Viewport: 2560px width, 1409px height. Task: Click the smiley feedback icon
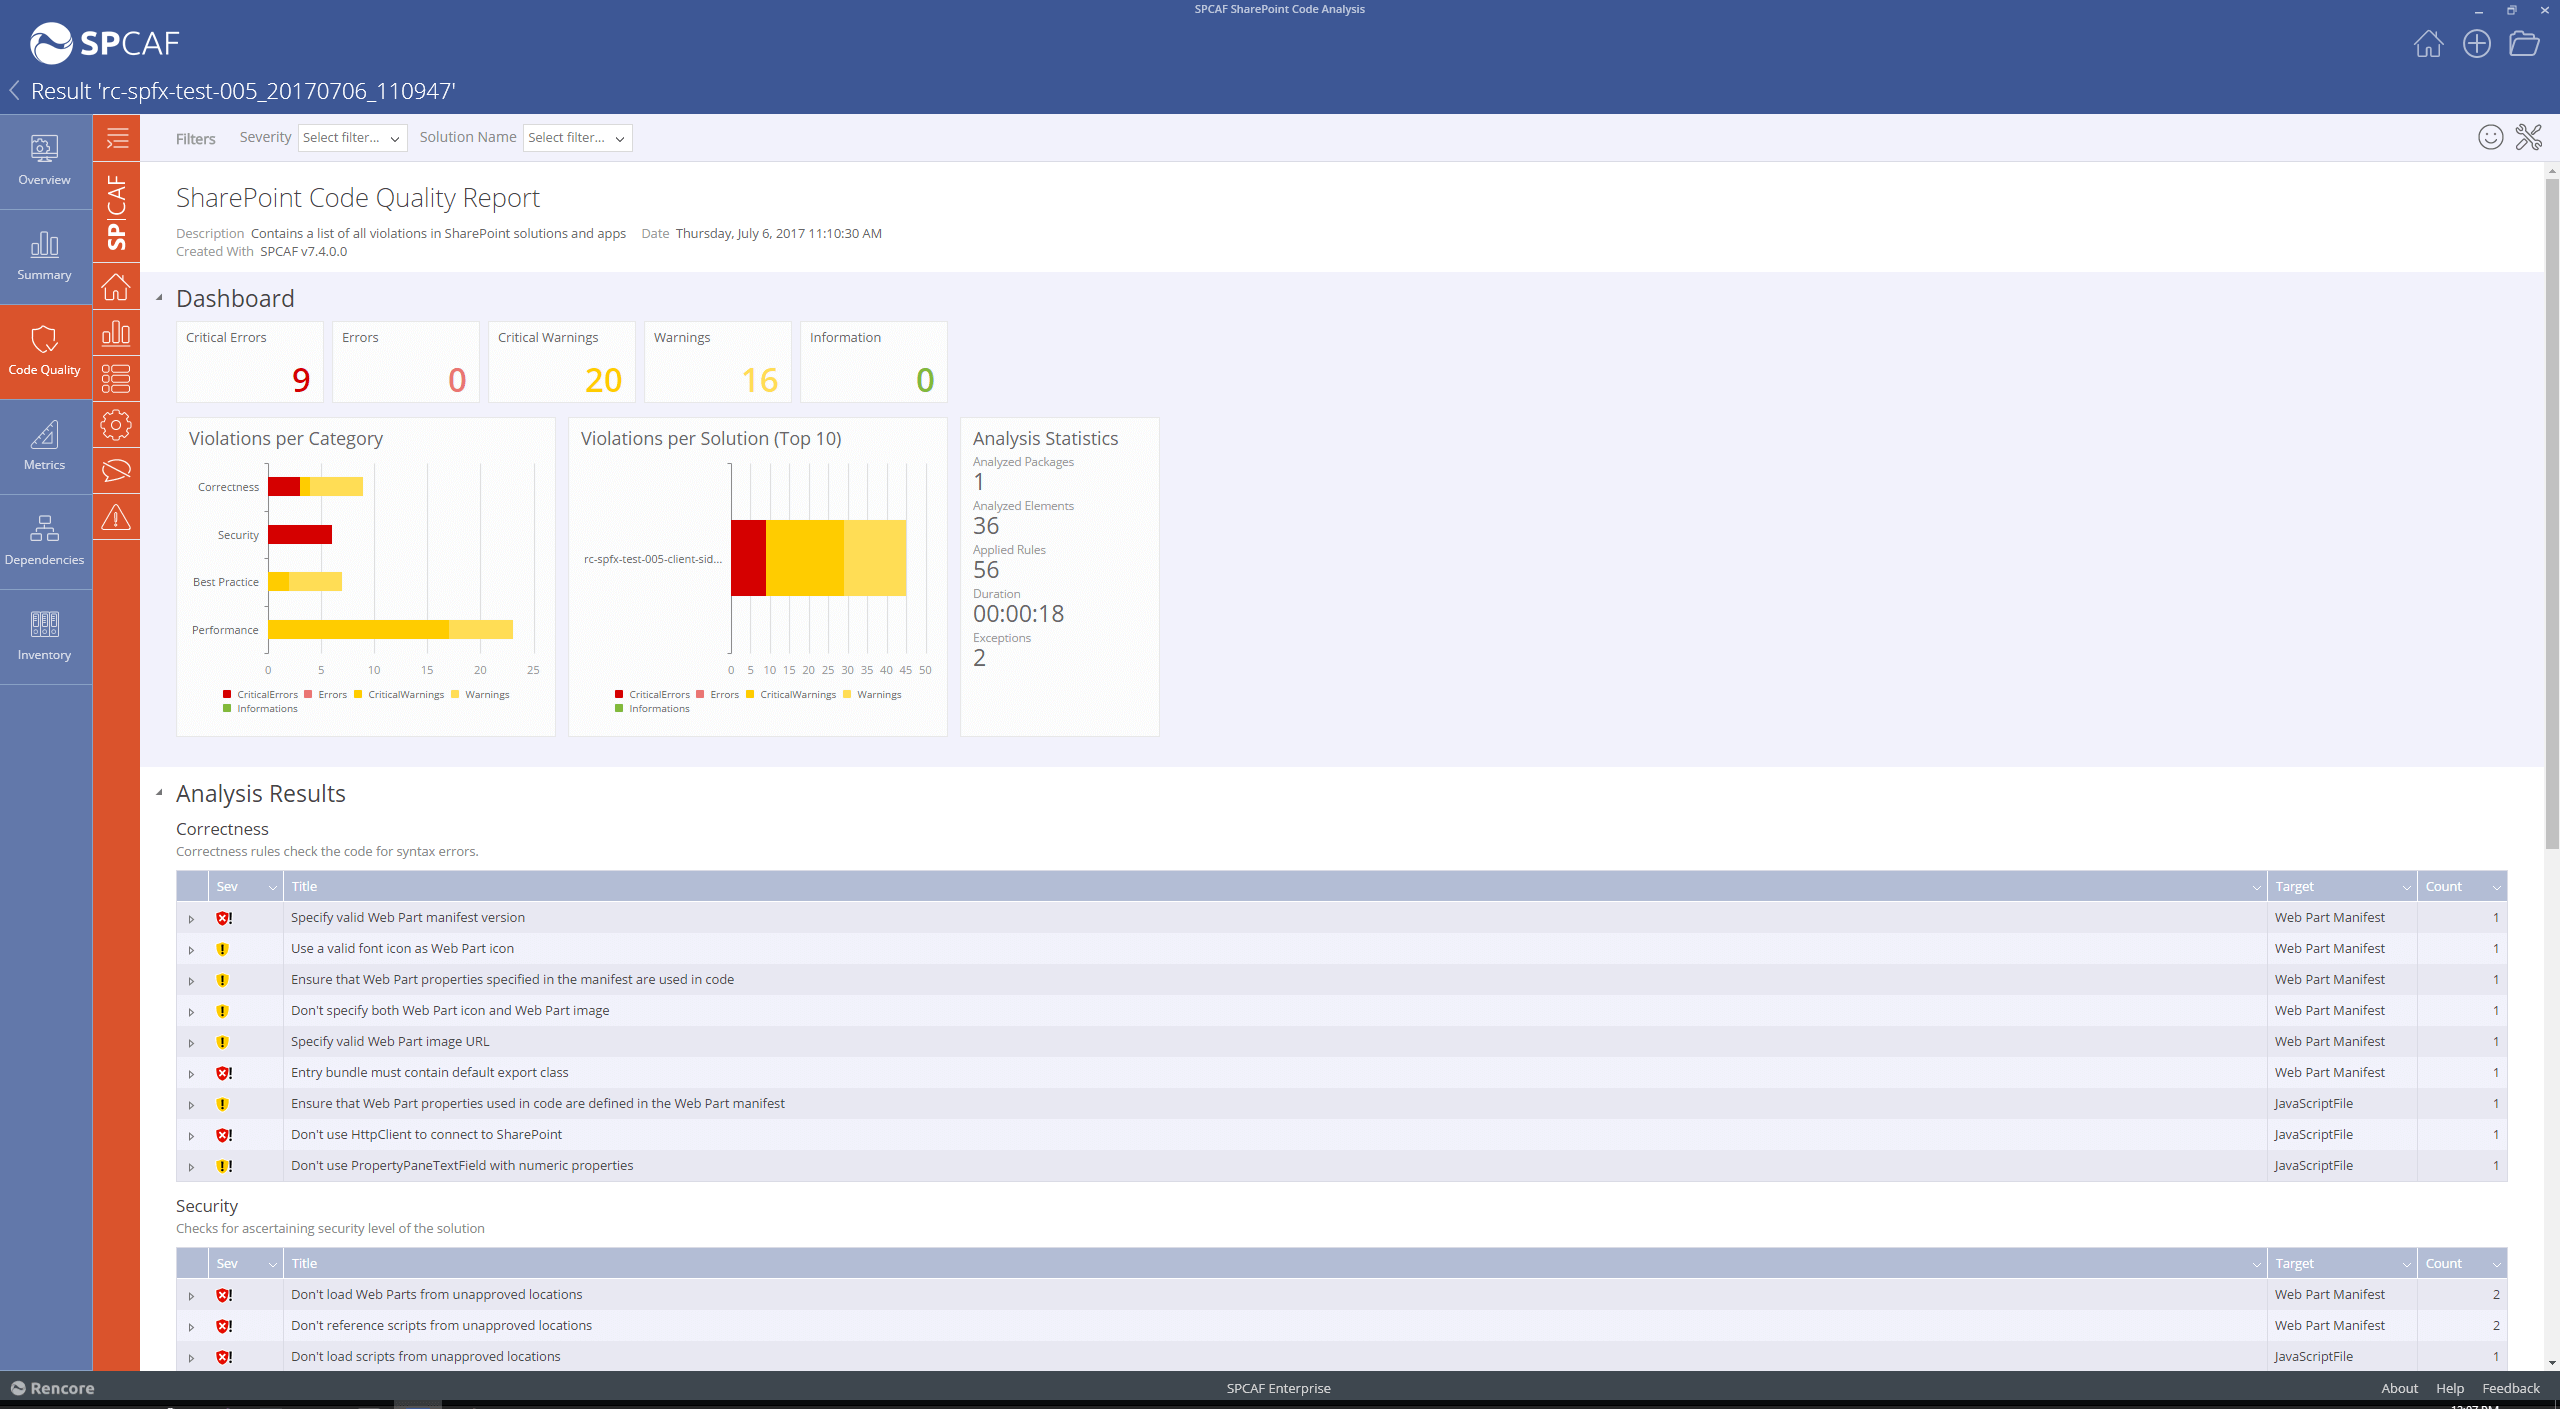point(2491,138)
